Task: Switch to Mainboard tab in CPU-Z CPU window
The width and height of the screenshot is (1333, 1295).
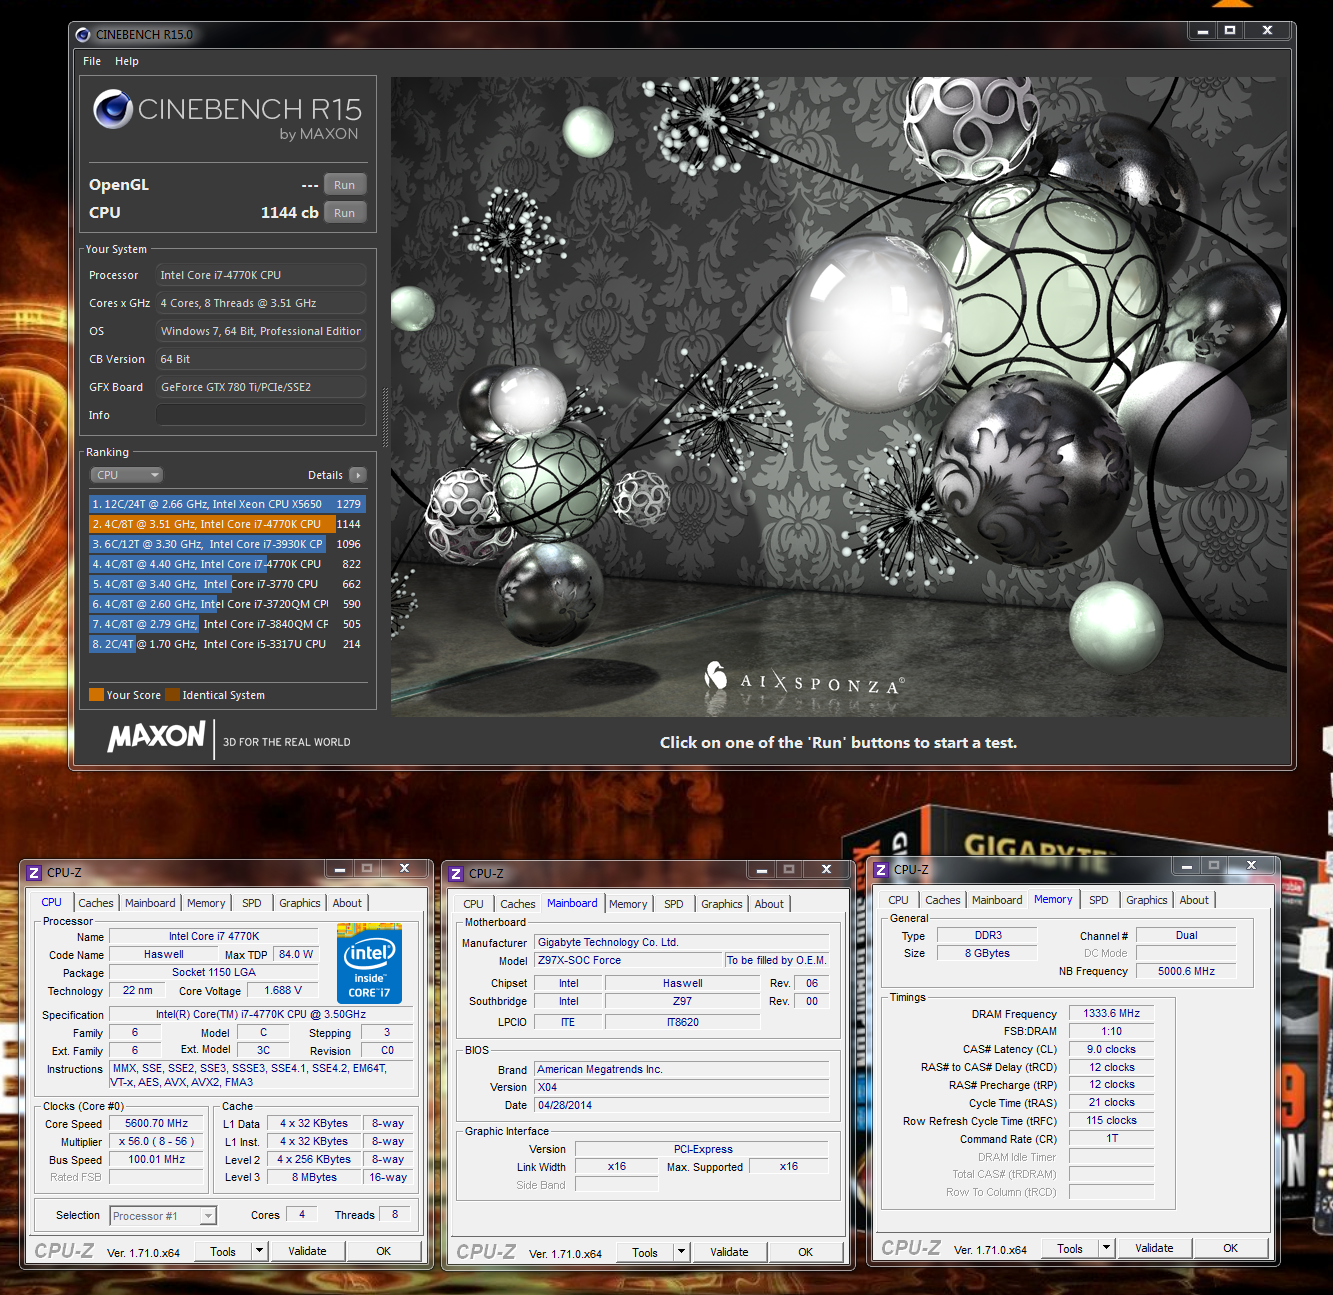Action: click(150, 903)
